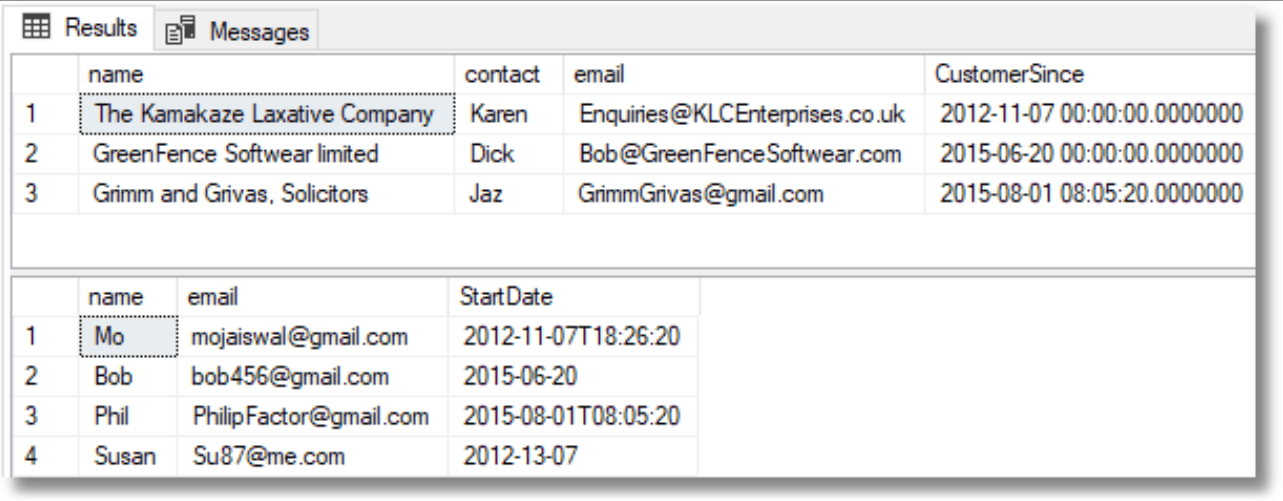
Task: Select the Enquiries@KLCEnterprises.co.uk email cell
Action: [x=743, y=115]
